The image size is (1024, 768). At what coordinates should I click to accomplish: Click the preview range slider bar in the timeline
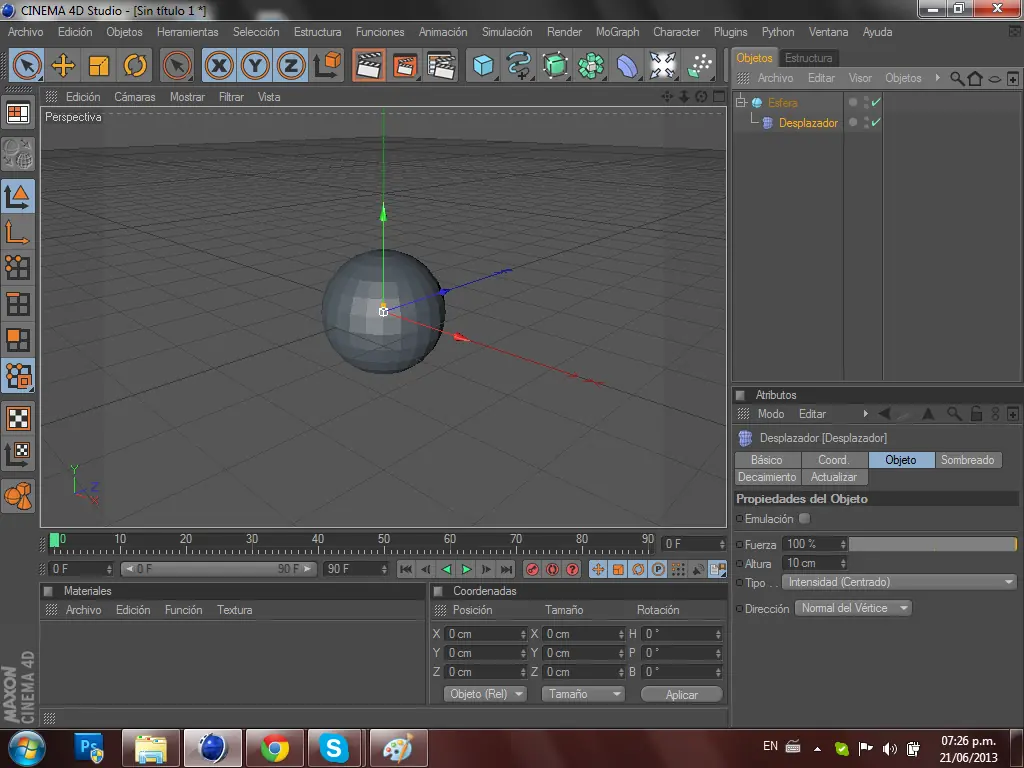point(219,569)
